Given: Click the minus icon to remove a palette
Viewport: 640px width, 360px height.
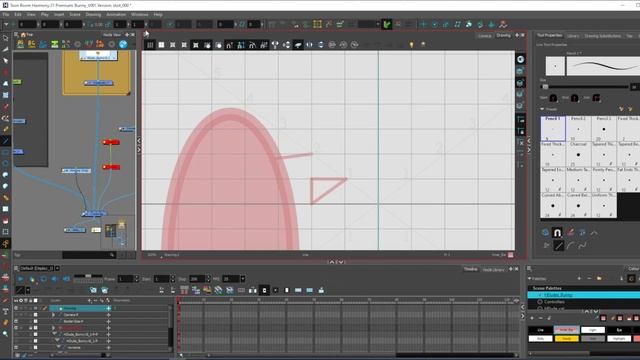Looking at the screenshot, I should click(589, 278).
